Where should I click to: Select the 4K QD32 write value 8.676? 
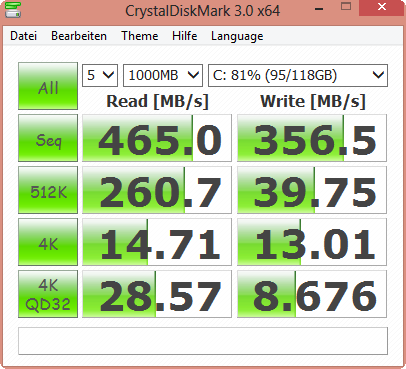tap(312, 294)
